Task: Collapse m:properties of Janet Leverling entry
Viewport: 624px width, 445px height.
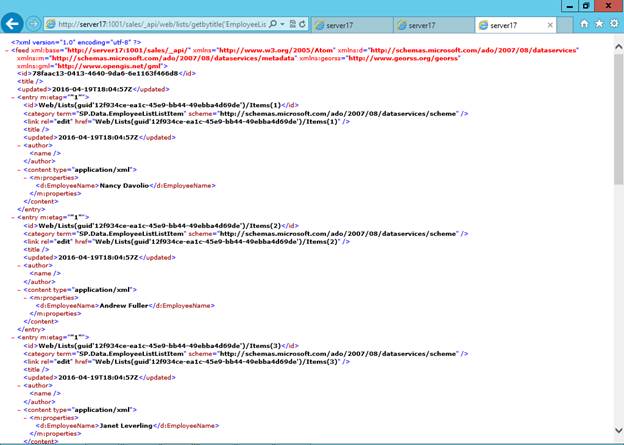Action: point(25,418)
